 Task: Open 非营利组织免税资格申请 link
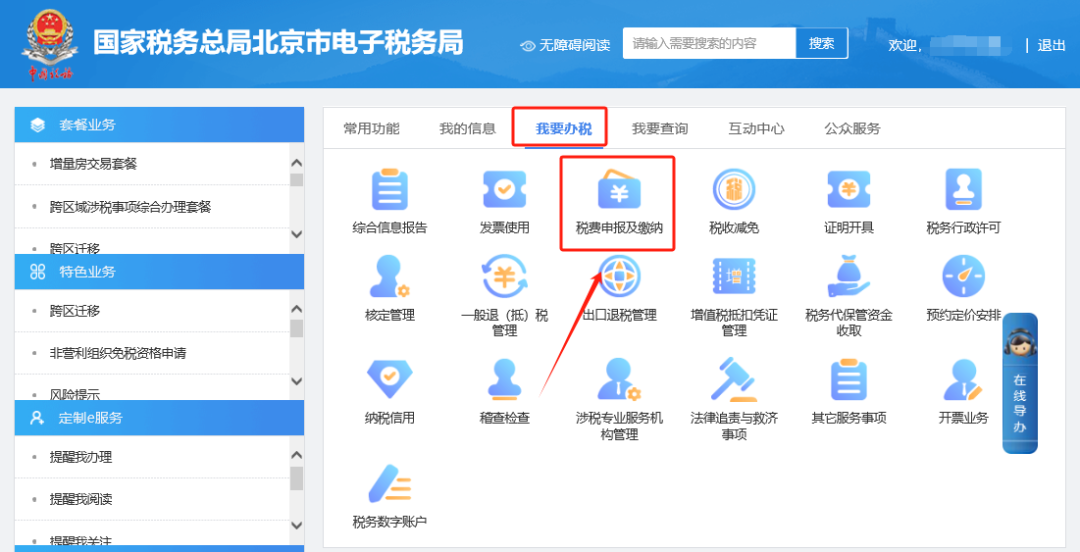(x=118, y=354)
